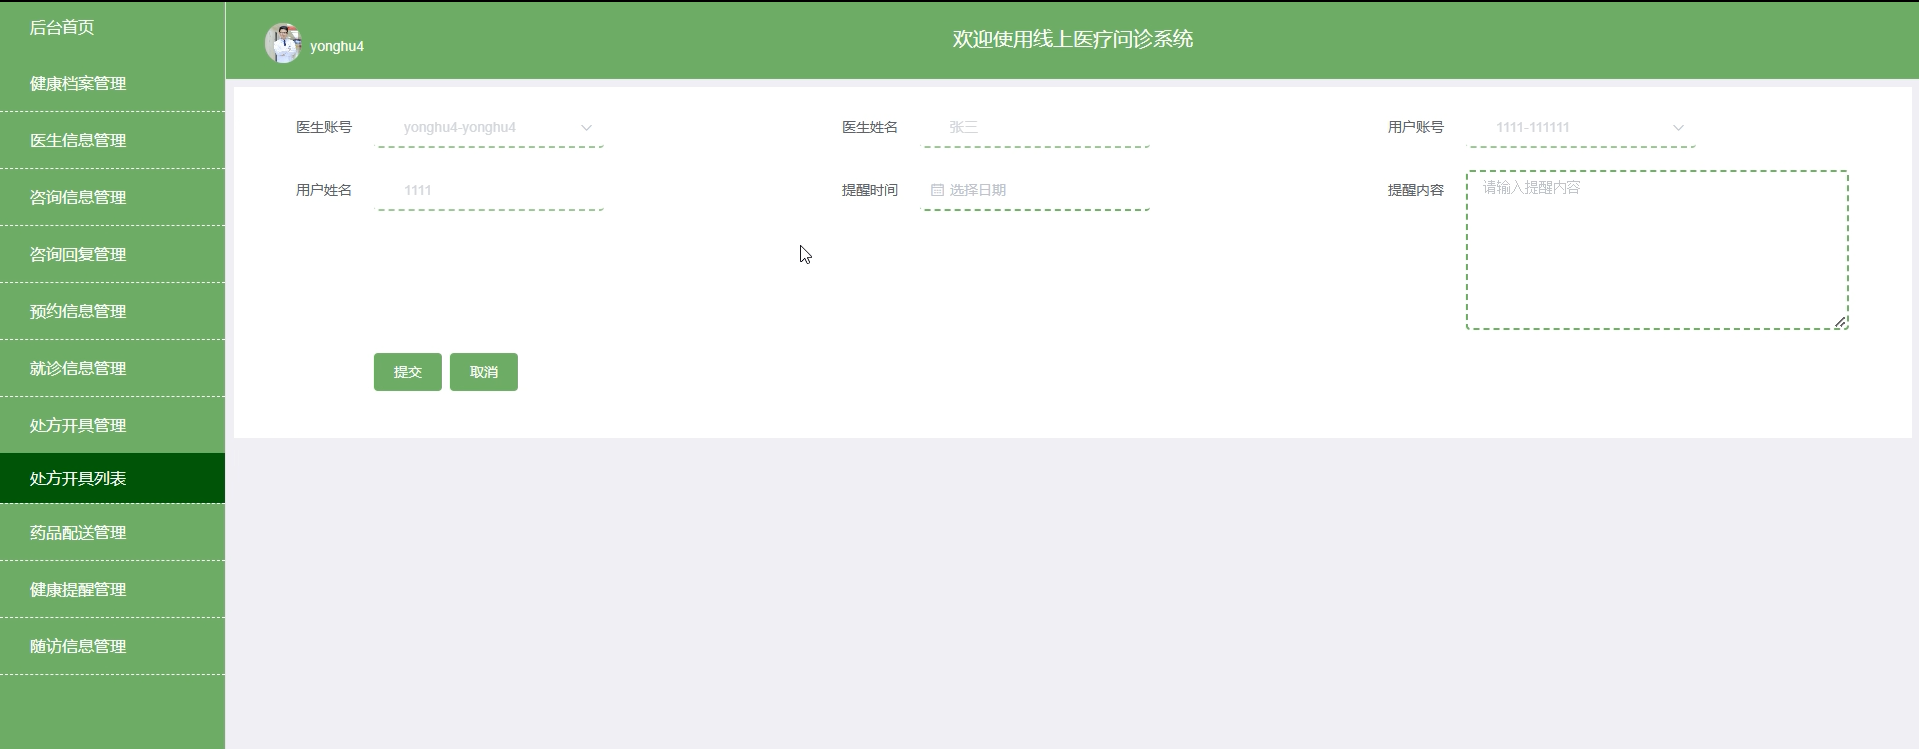Viewport: 1919px width, 749px height.
Task: Click the 用户账号 select box value
Action: coord(1532,128)
